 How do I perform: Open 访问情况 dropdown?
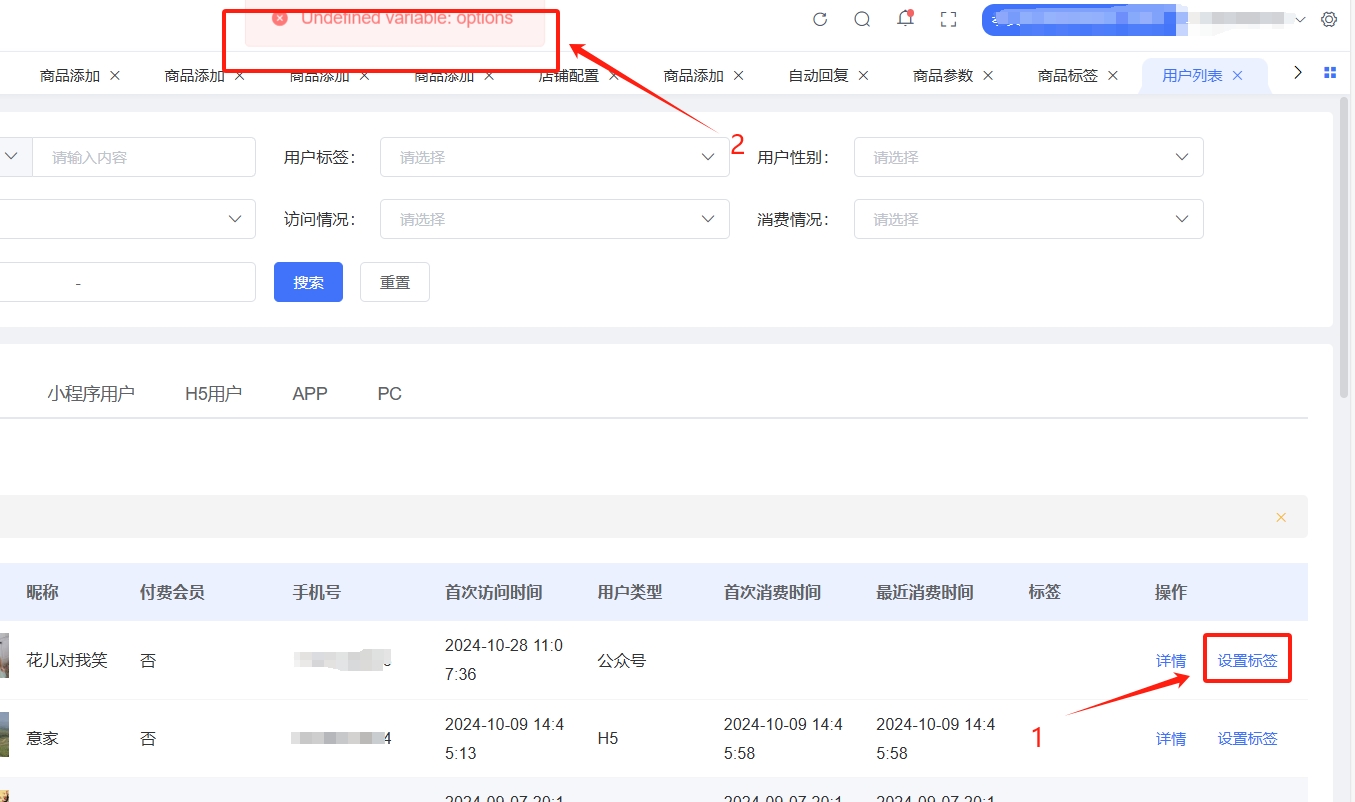coord(554,219)
